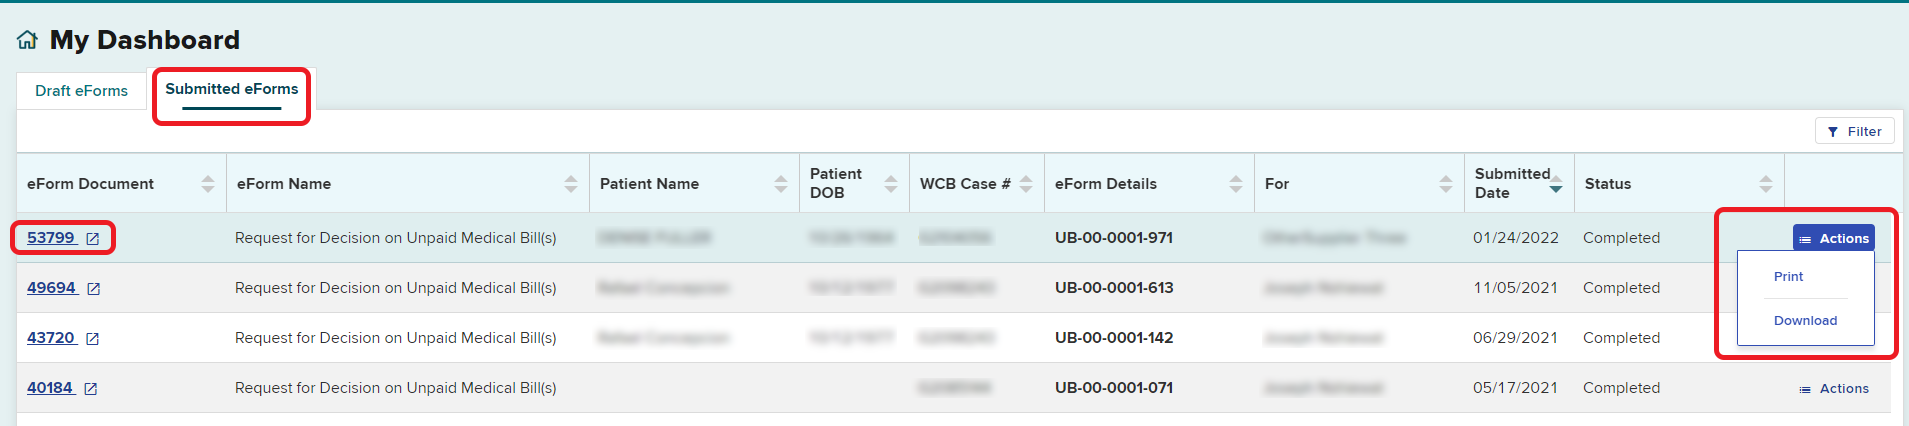The width and height of the screenshot is (1909, 426).
Task: Open external link icon for eForm 40184
Action: 91,389
